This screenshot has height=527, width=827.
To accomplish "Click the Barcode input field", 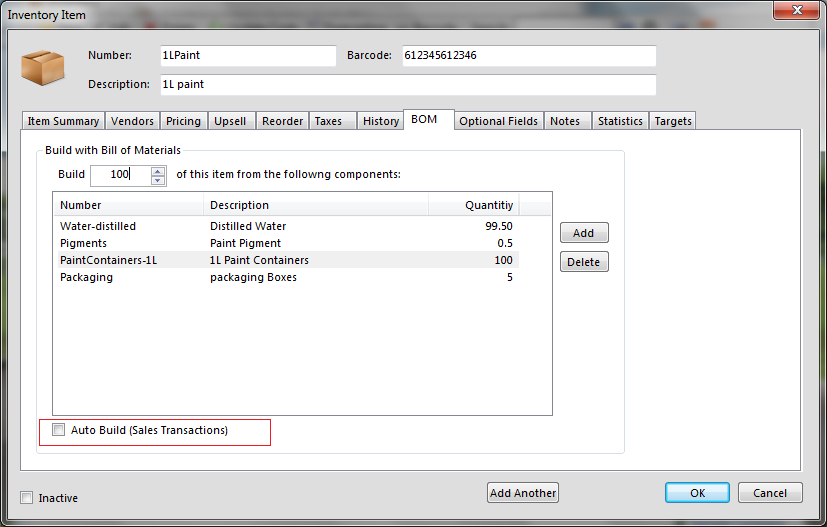I will [528, 56].
